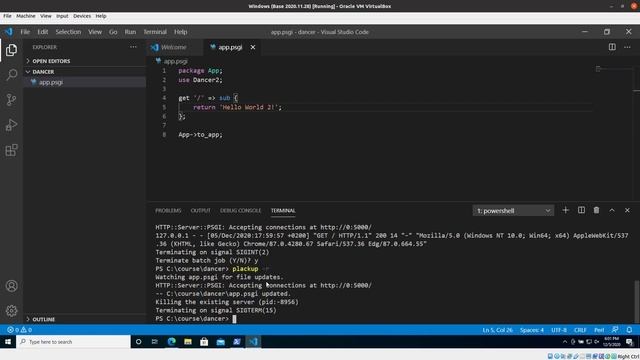Open the Run and Debug view

[x=11, y=125]
